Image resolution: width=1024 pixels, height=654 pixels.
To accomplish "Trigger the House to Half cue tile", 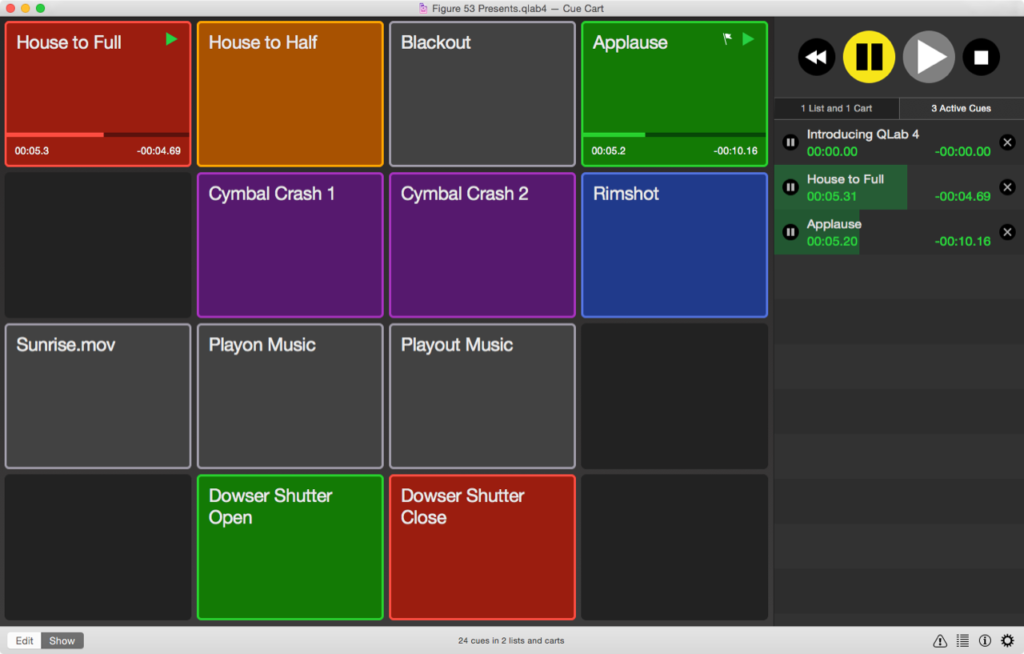I will point(290,94).
